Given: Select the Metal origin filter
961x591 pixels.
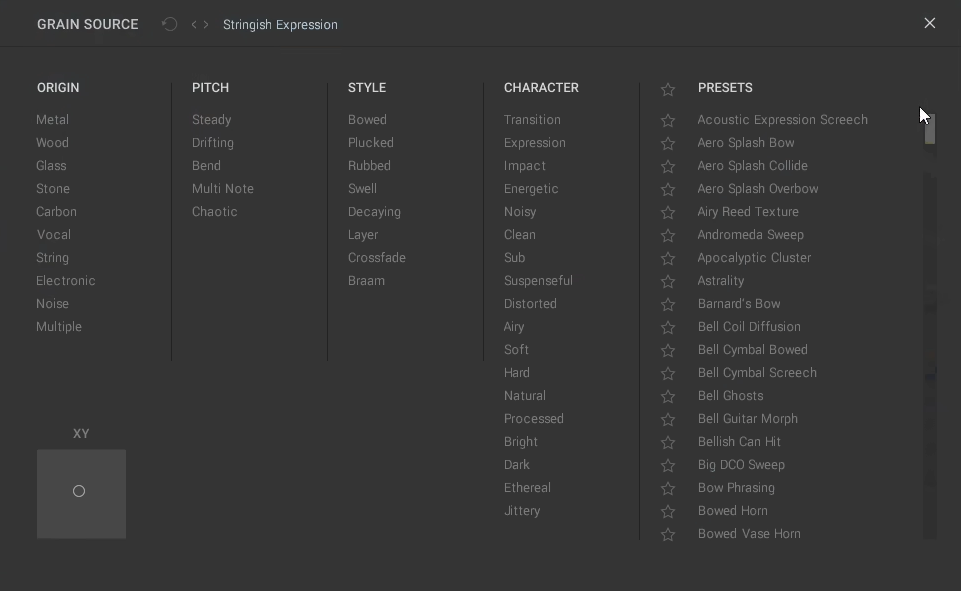Looking at the screenshot, I should pyautogui.click(x=52, y=119).
